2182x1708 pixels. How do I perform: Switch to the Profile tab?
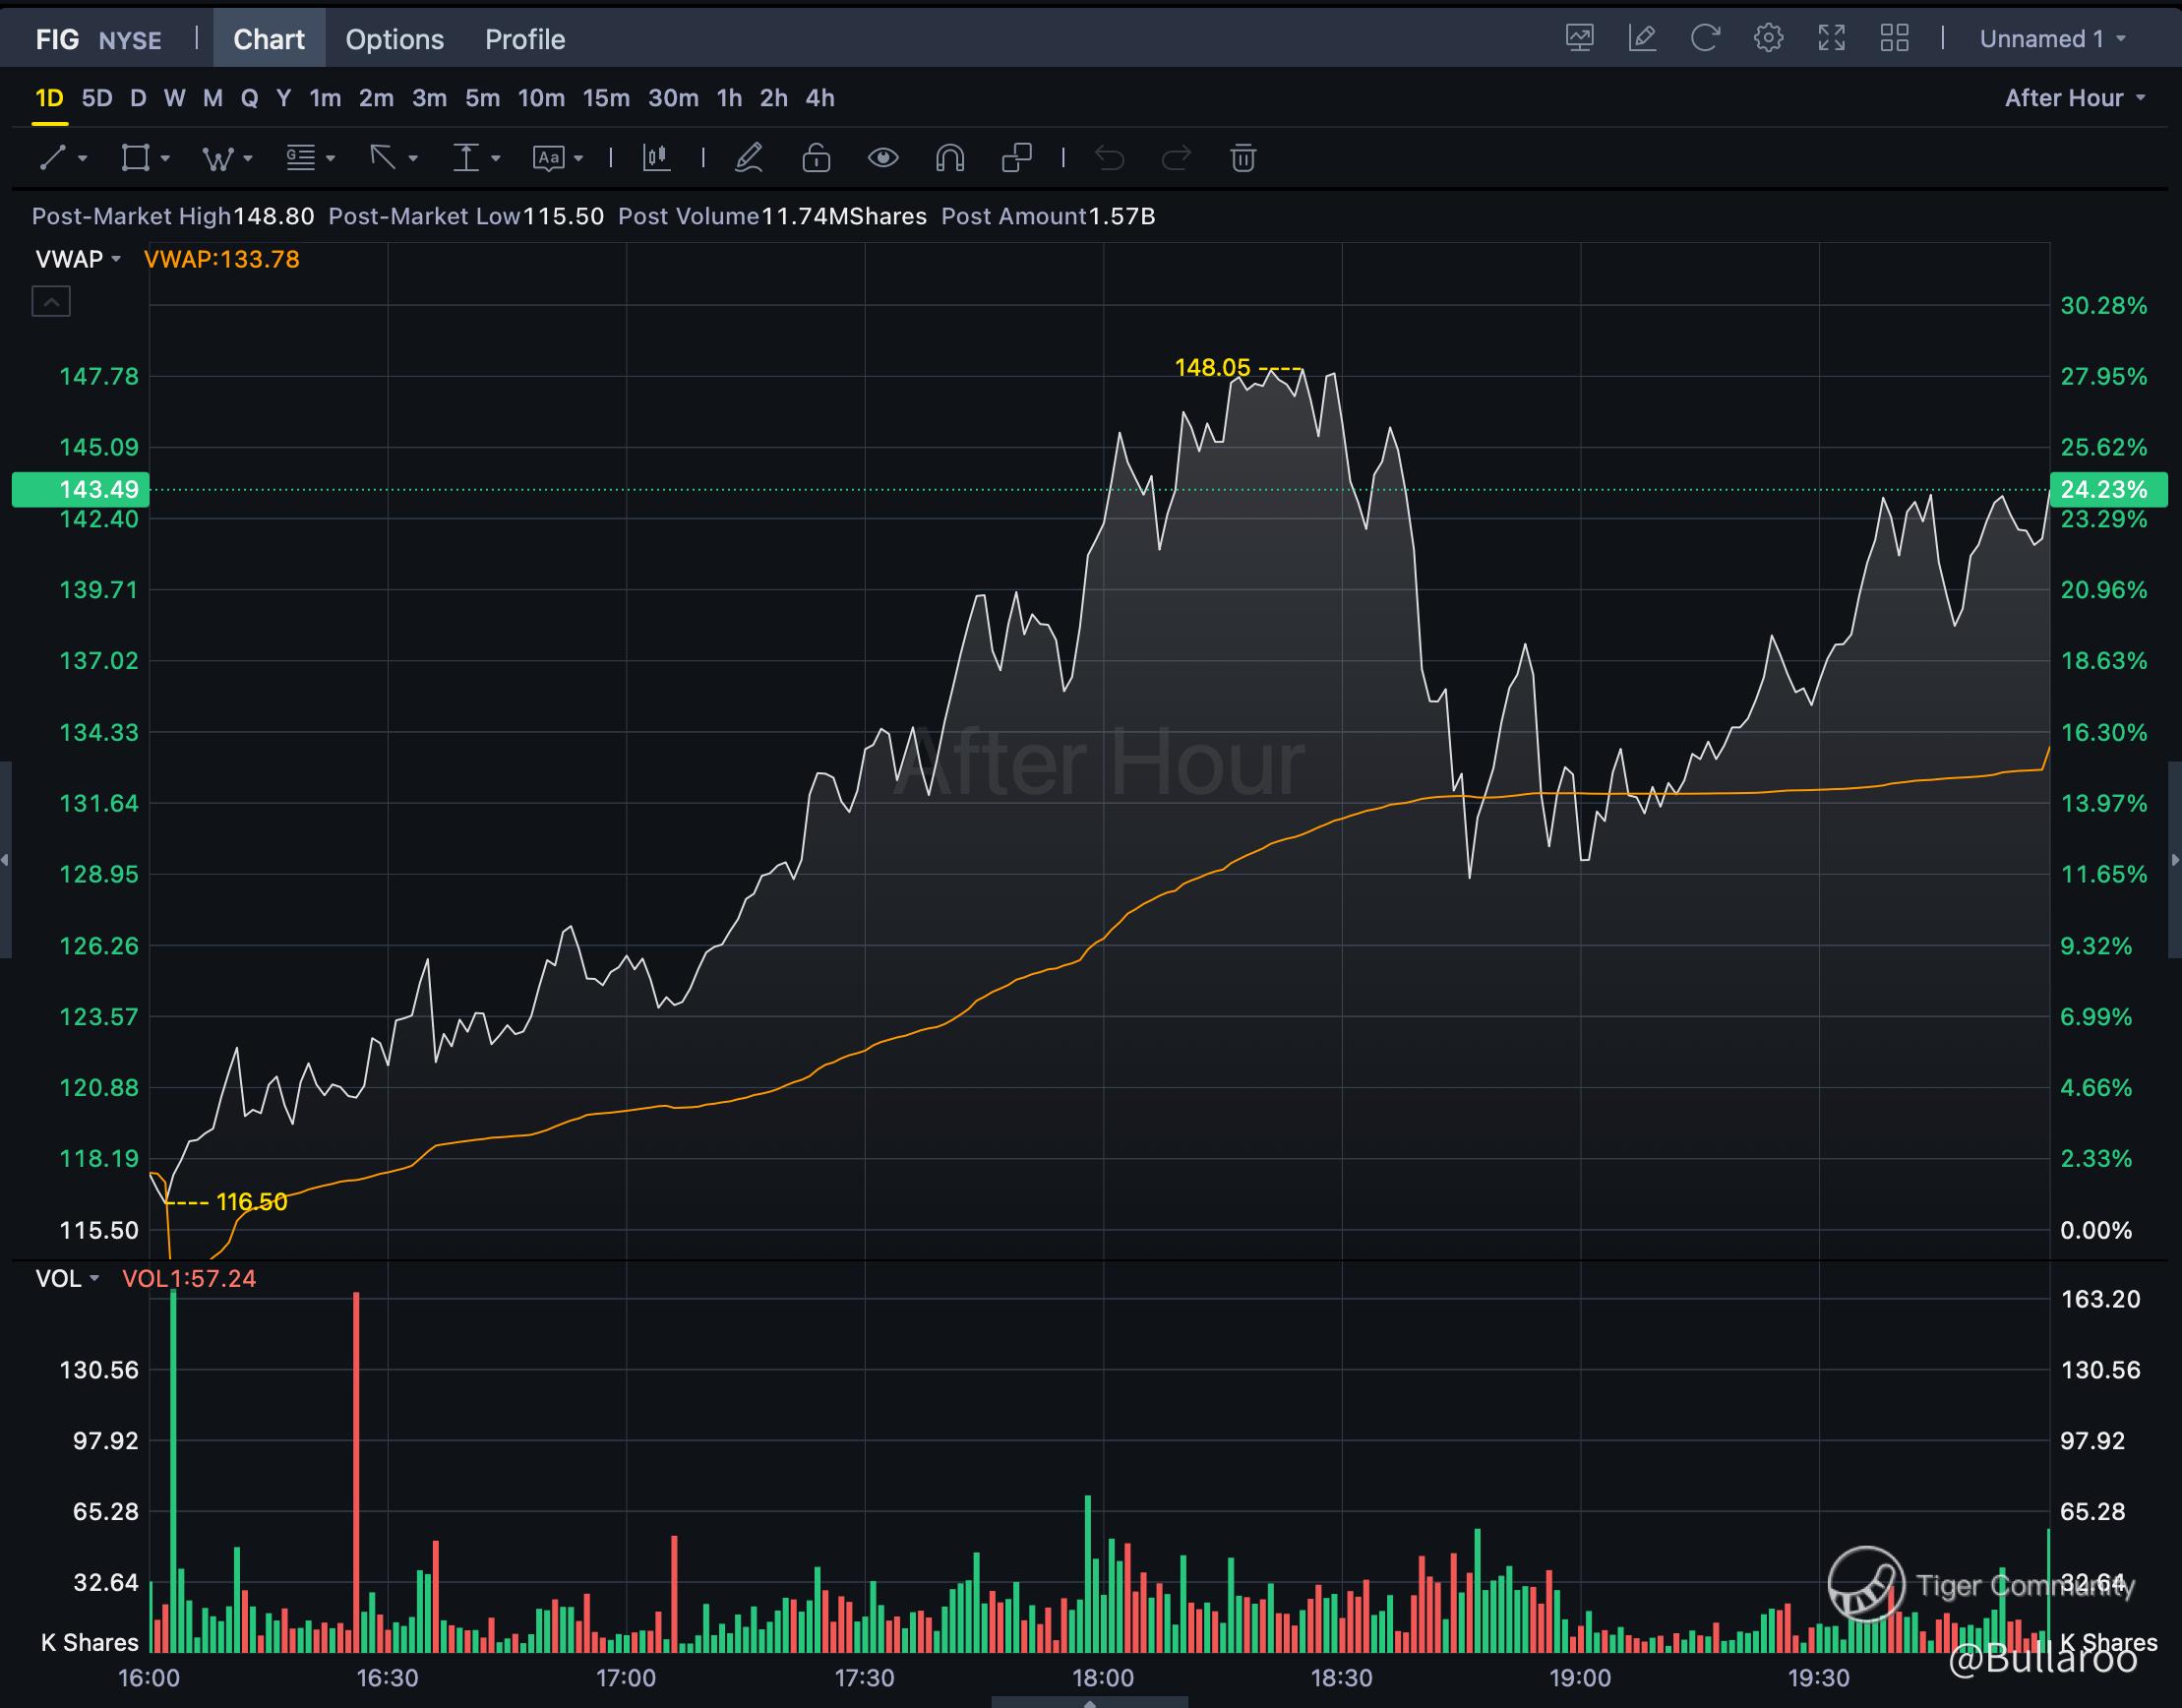point(525,39)
